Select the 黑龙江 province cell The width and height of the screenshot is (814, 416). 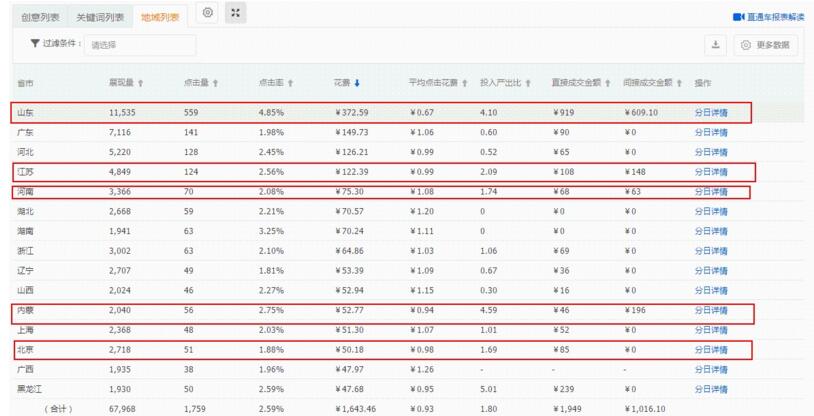[30, 389]
